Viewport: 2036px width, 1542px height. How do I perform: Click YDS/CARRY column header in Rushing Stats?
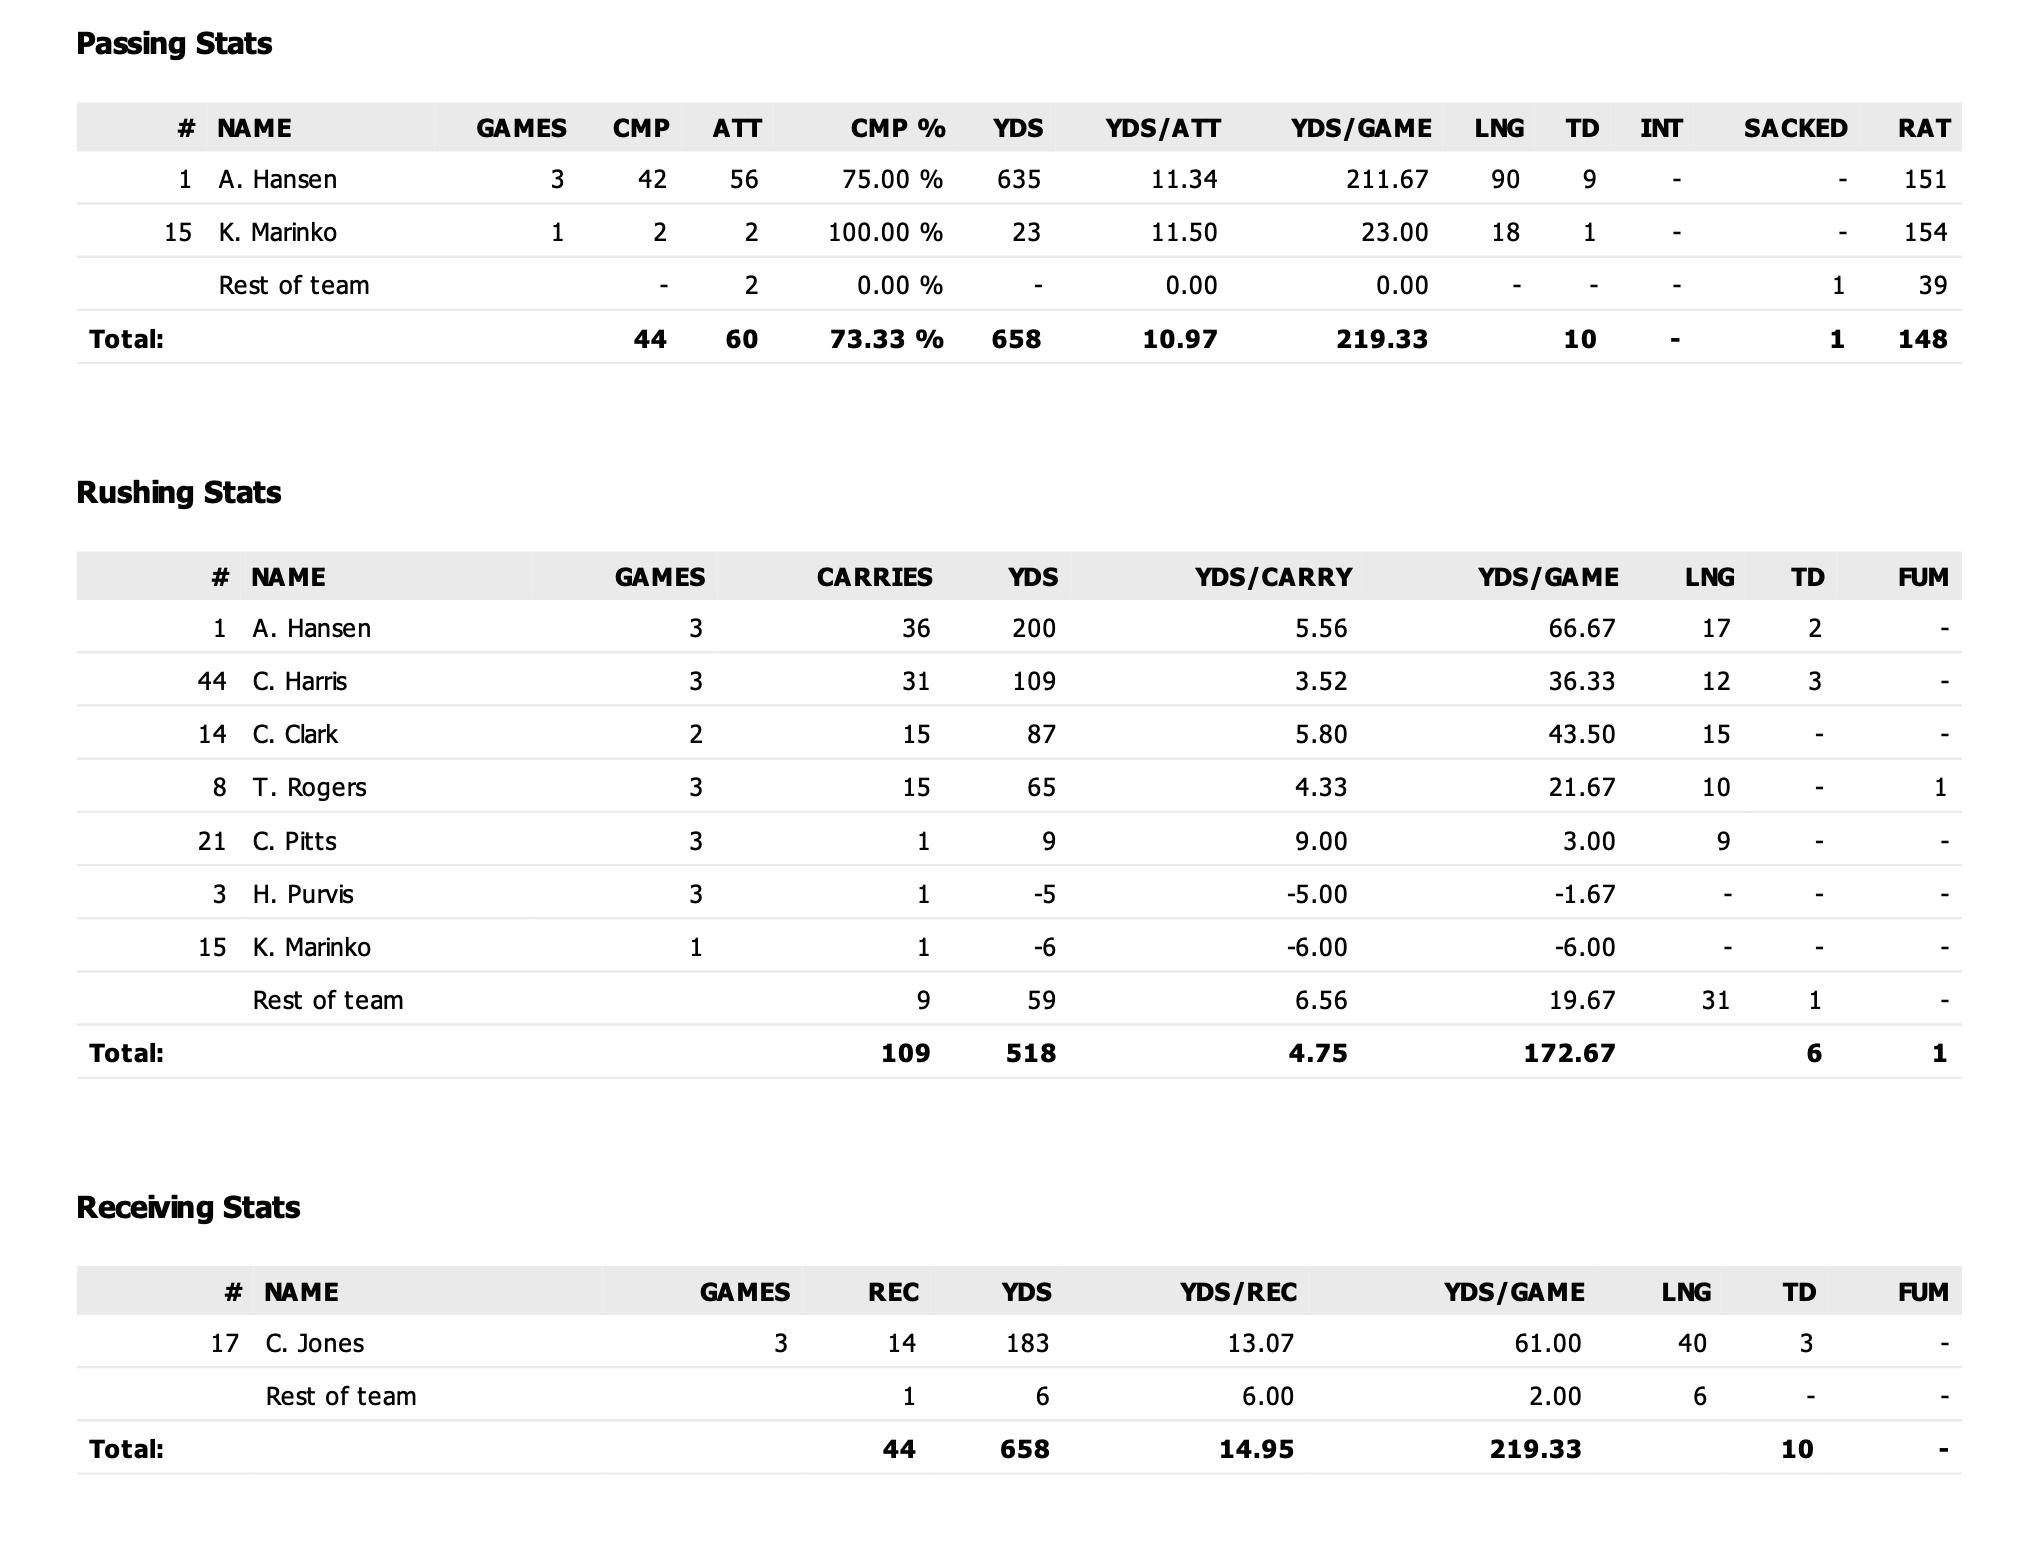(1273, 577)
